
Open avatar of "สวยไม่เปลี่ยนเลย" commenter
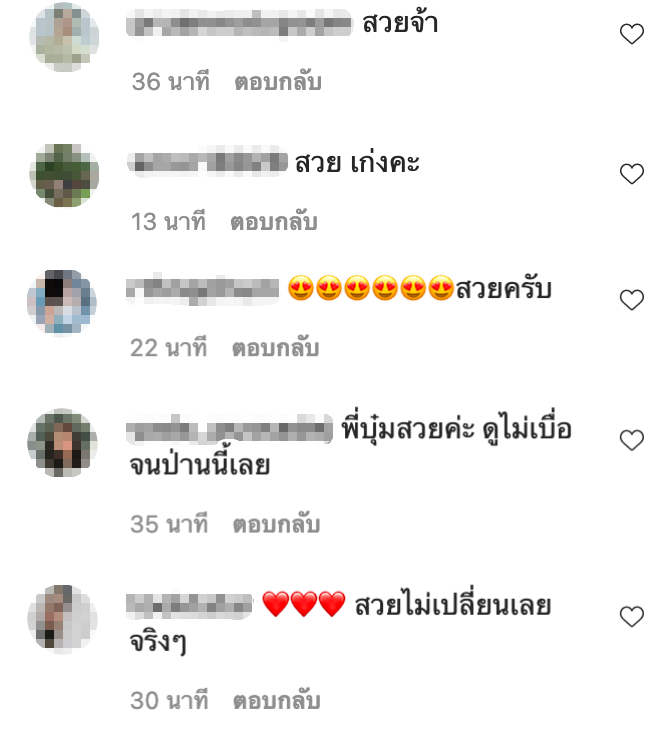[62, 619]
